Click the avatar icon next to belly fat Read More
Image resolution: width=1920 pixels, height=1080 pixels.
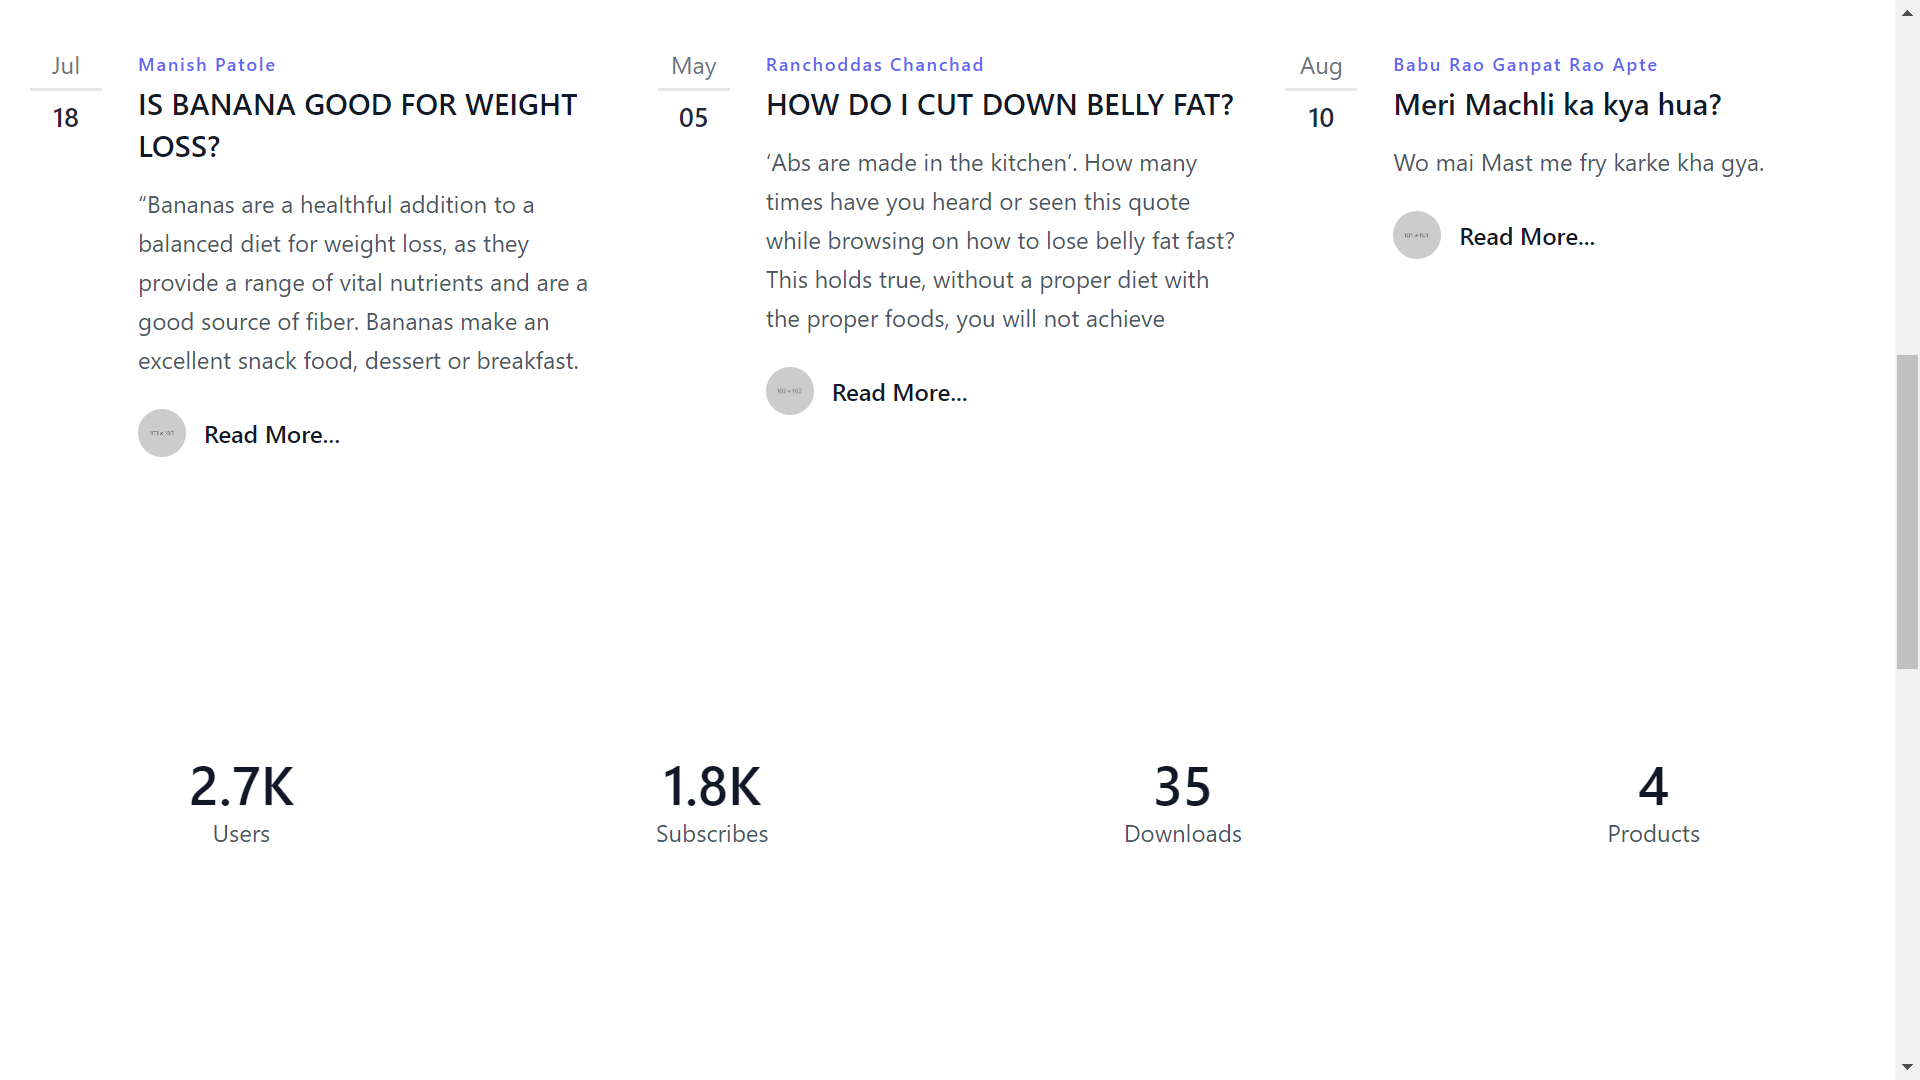coord(789,391)
